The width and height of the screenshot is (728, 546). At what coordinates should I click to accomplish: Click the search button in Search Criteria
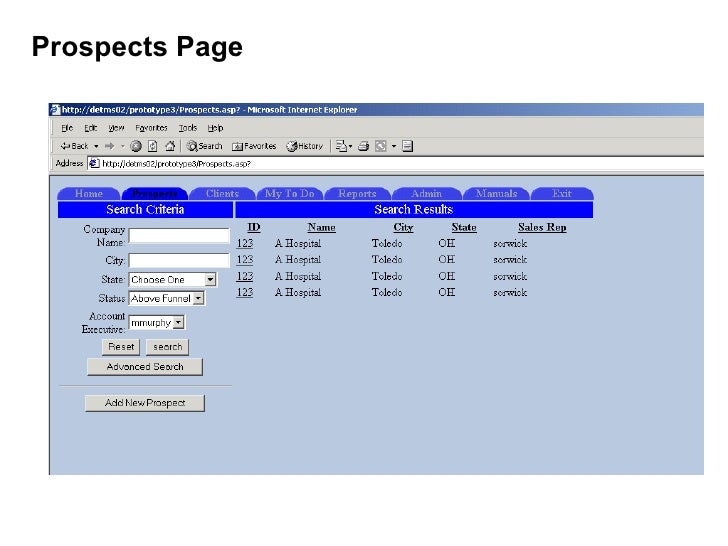[x=167, y=347]
